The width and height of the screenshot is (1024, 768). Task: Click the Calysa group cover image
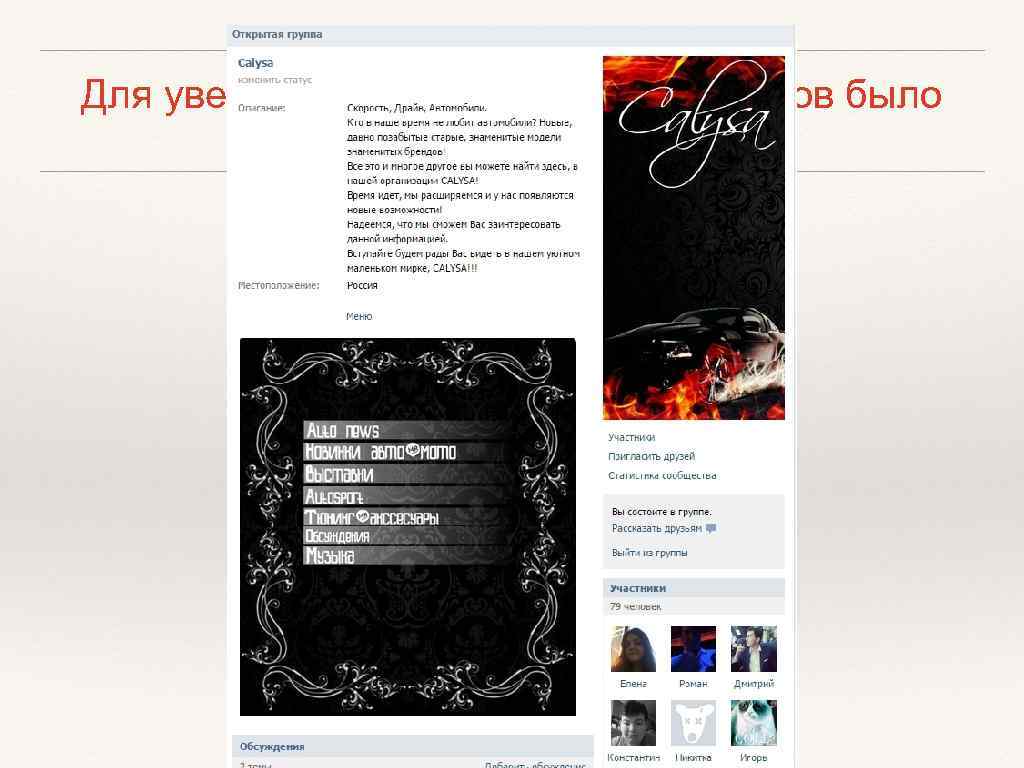coord(694,238)
